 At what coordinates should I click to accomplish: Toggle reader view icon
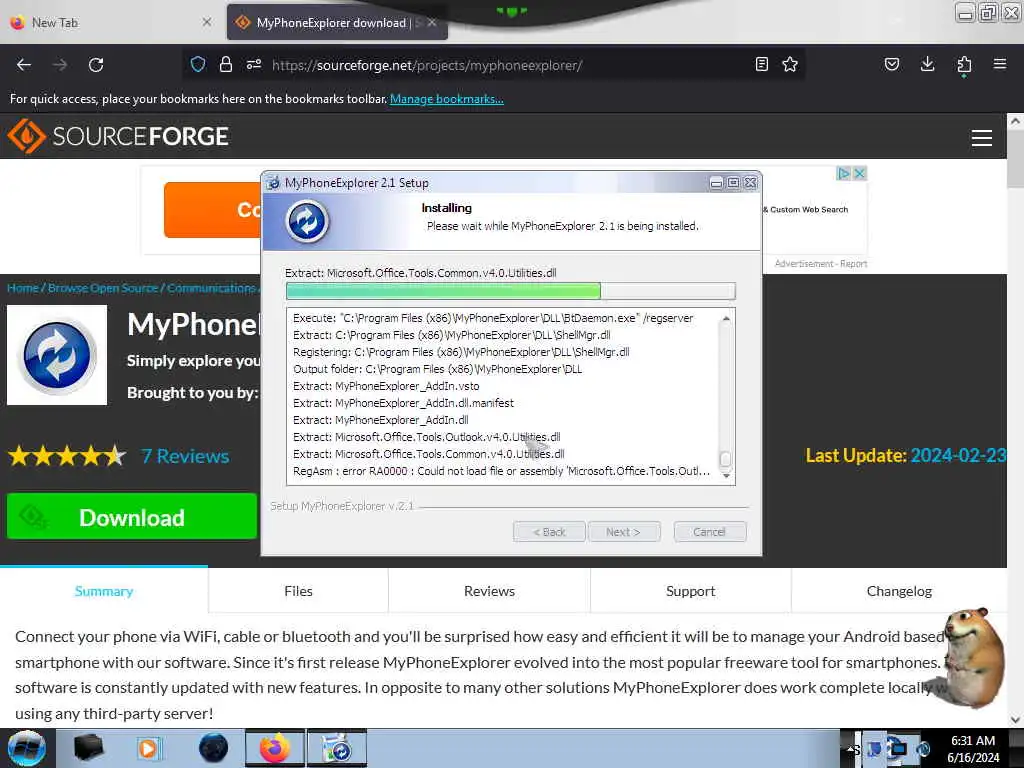pos(761,65)
